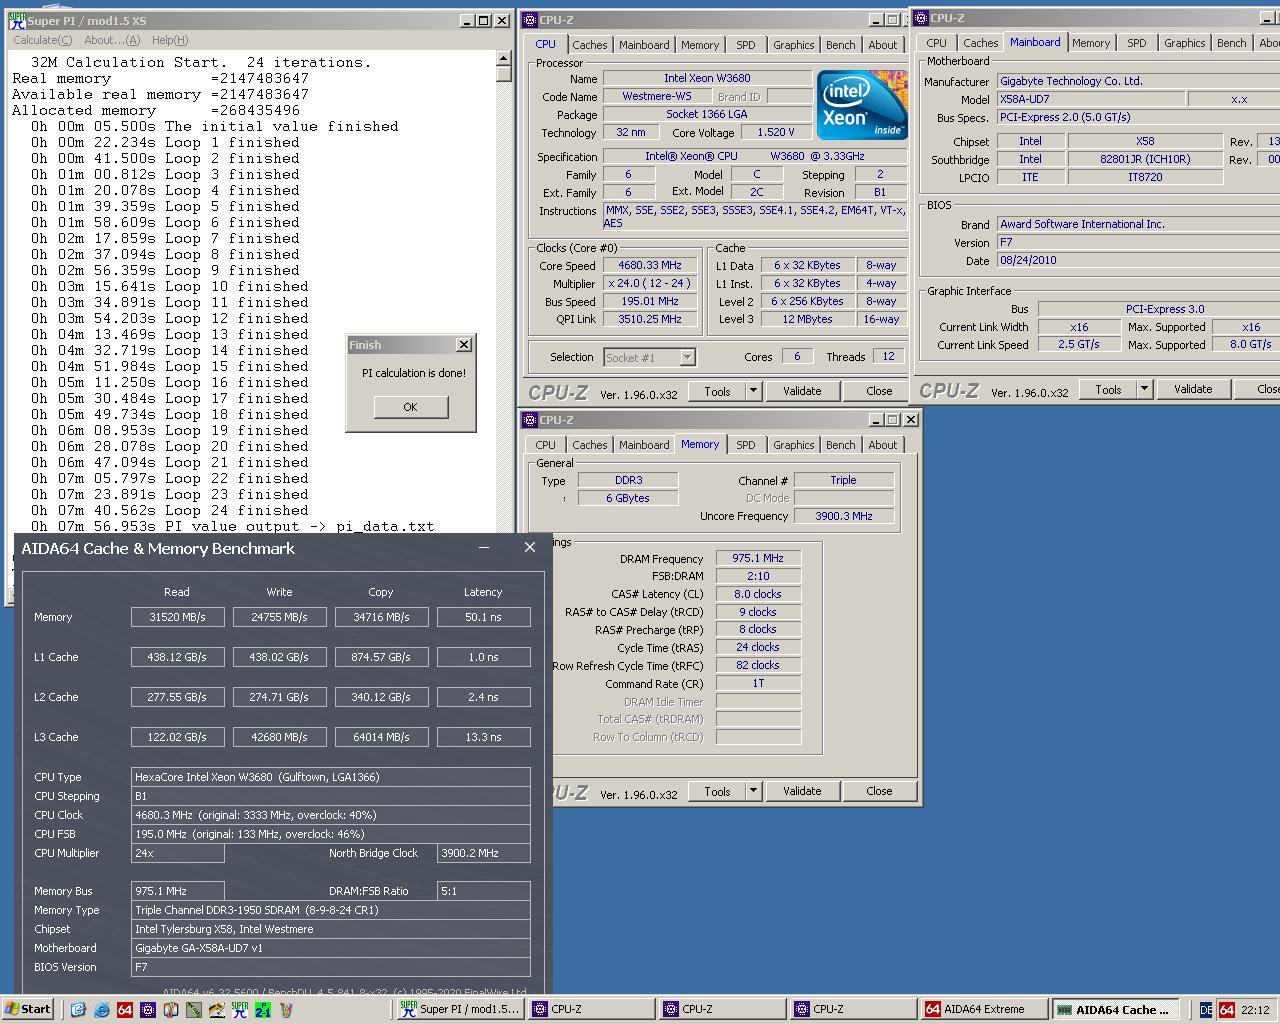The image size is (1280, 1024).
Task: Open Caches tab in CPU-Z mainboard window
Action: coord(980,43)
